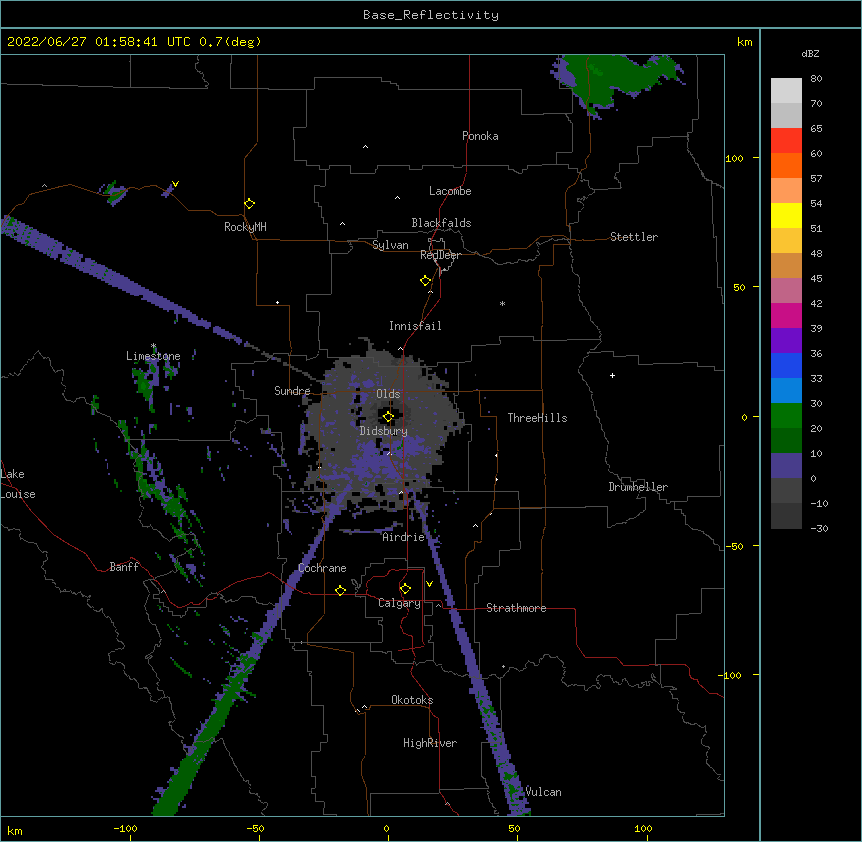Click the Airdrie city label
Viewport: 862px width, 842px height.
(x=404, y=537)
